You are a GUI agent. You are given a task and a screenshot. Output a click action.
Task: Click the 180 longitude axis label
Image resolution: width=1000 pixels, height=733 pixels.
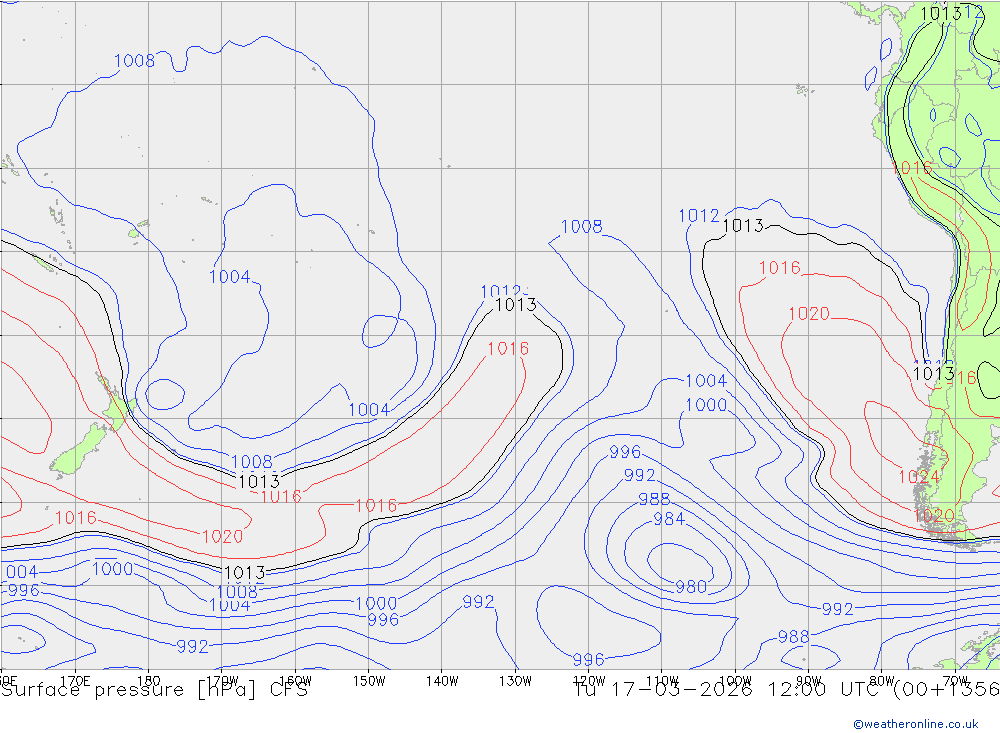[x=148, y=681]
